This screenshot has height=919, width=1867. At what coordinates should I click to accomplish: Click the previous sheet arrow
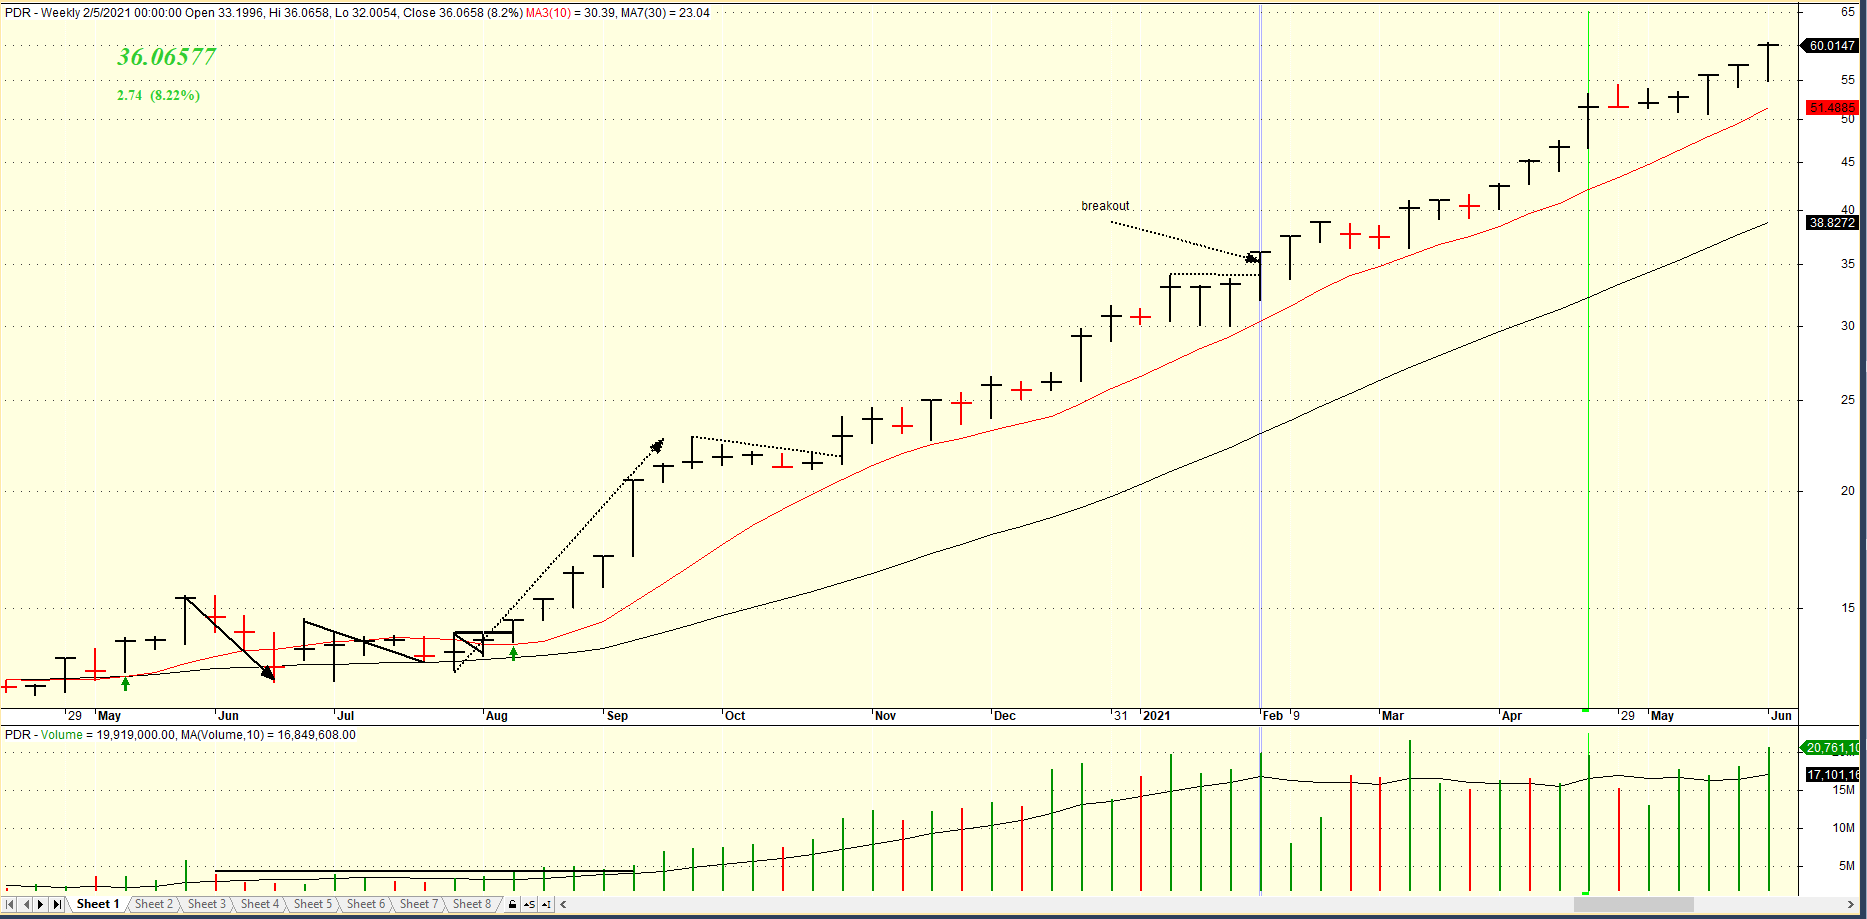(26, 904)
